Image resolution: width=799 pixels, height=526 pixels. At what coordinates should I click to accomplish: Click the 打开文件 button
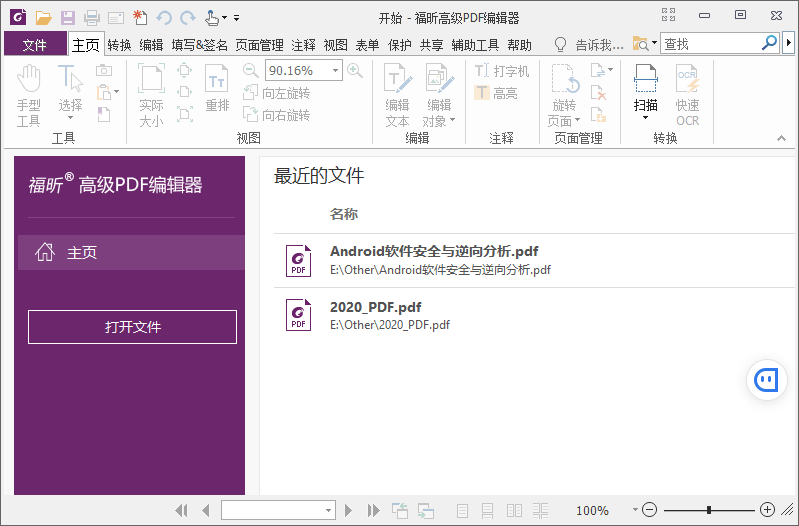(132, 327)
